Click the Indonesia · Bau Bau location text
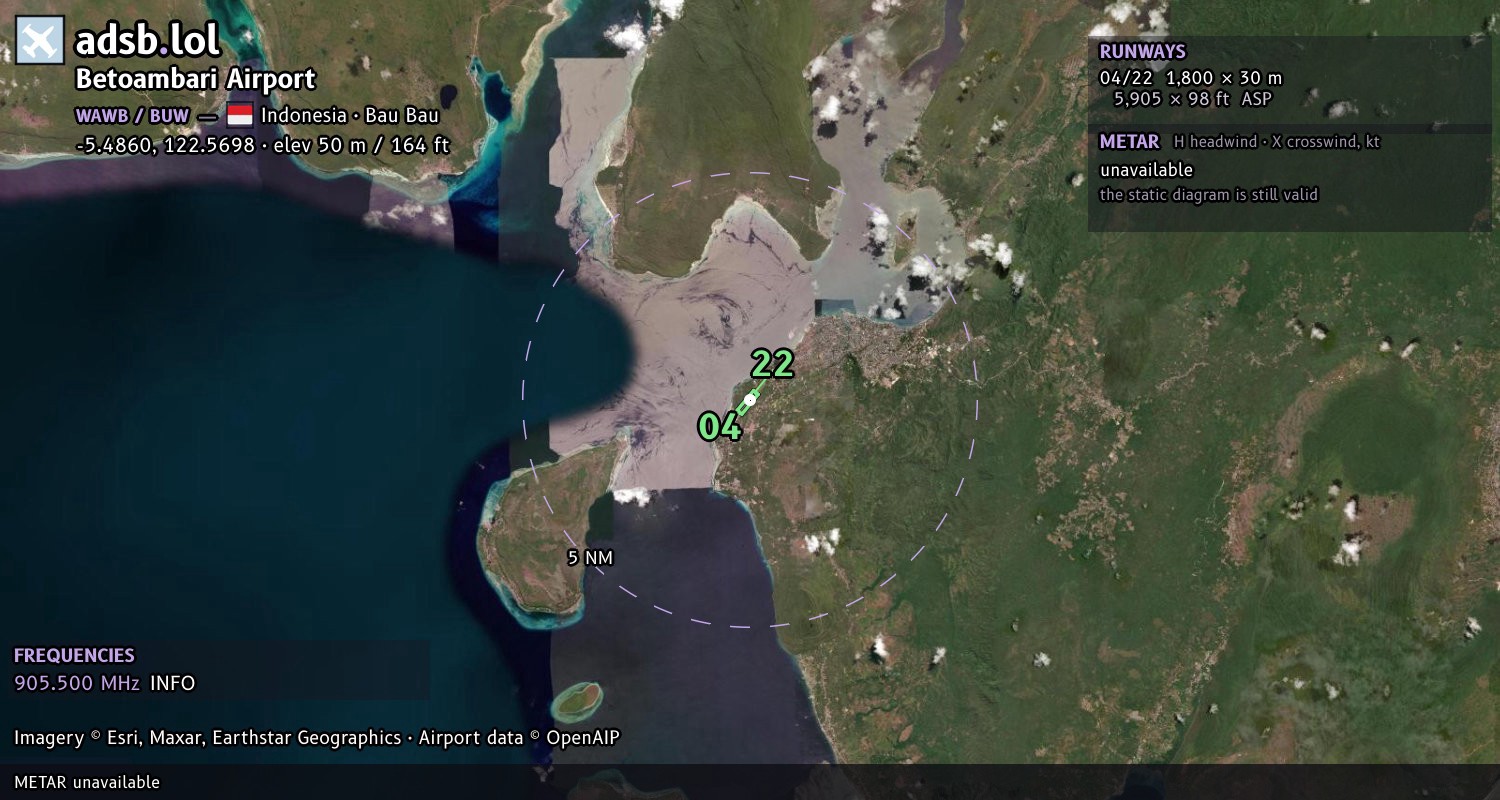Screen dimensions: 1500x800 pyautogui.click(x=350, y=115)
